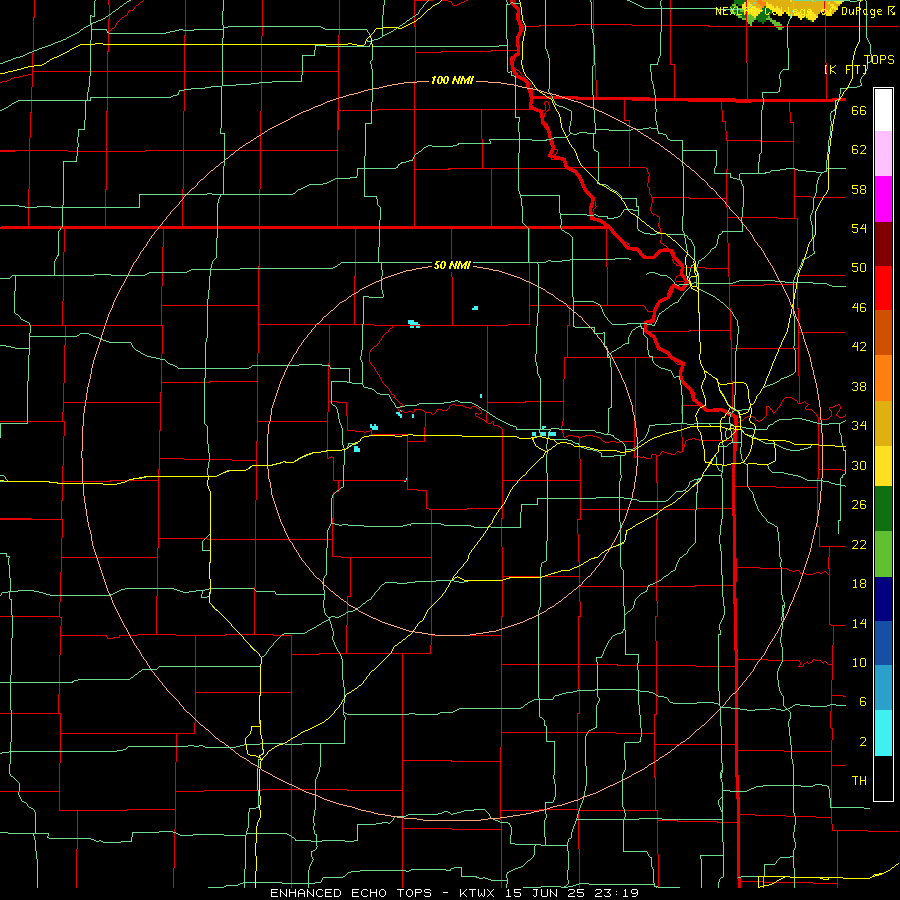Click the navy blue legend swatch

pos(883,599)
